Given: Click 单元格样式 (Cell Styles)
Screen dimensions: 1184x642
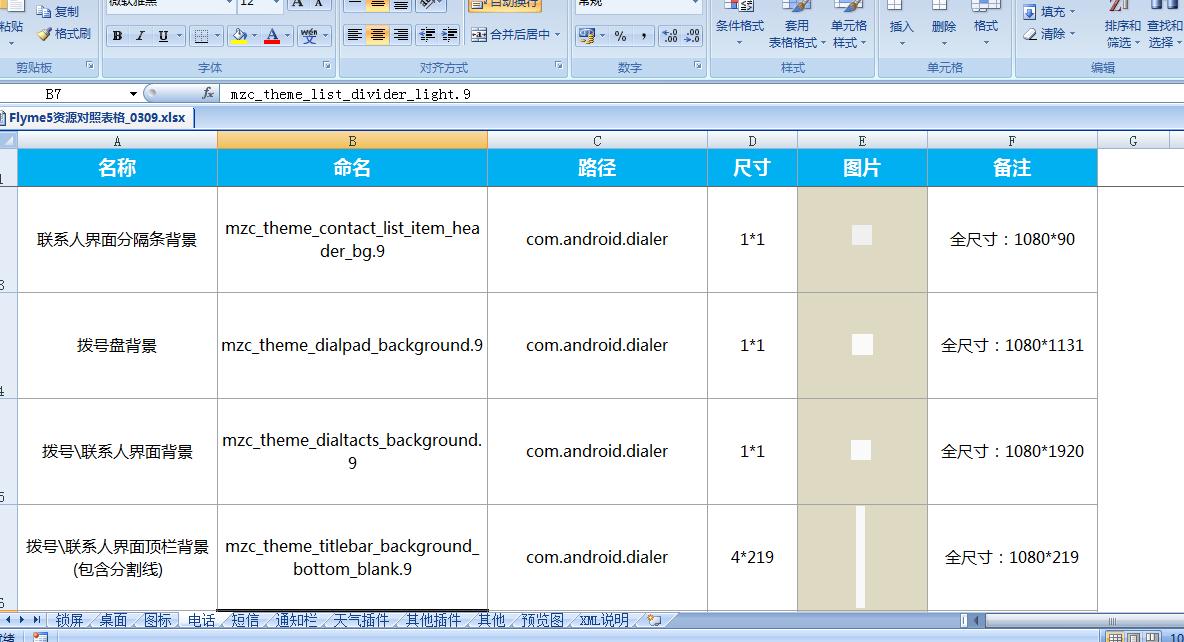Looking at the screenshot, I should (x=849, y=30).
